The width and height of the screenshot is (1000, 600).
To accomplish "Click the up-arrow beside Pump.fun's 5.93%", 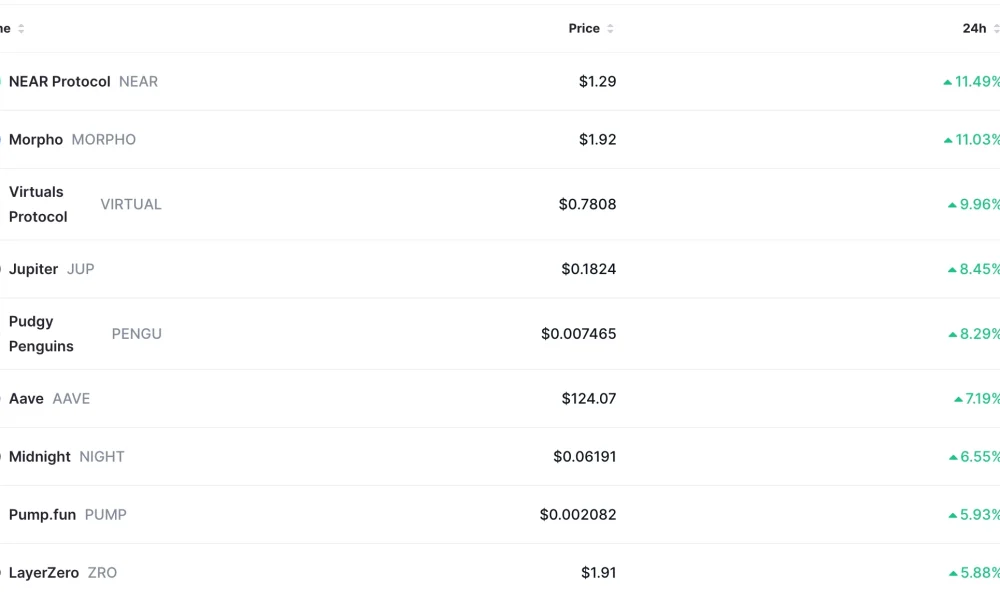I will [x=951, y=514].
